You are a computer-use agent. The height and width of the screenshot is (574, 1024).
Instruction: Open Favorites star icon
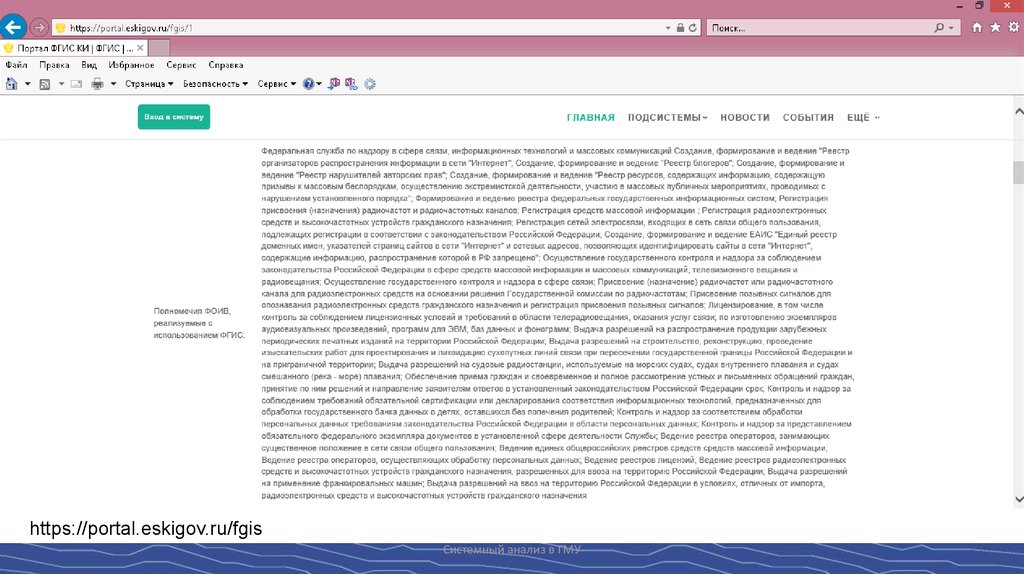[x=996, y=28]
